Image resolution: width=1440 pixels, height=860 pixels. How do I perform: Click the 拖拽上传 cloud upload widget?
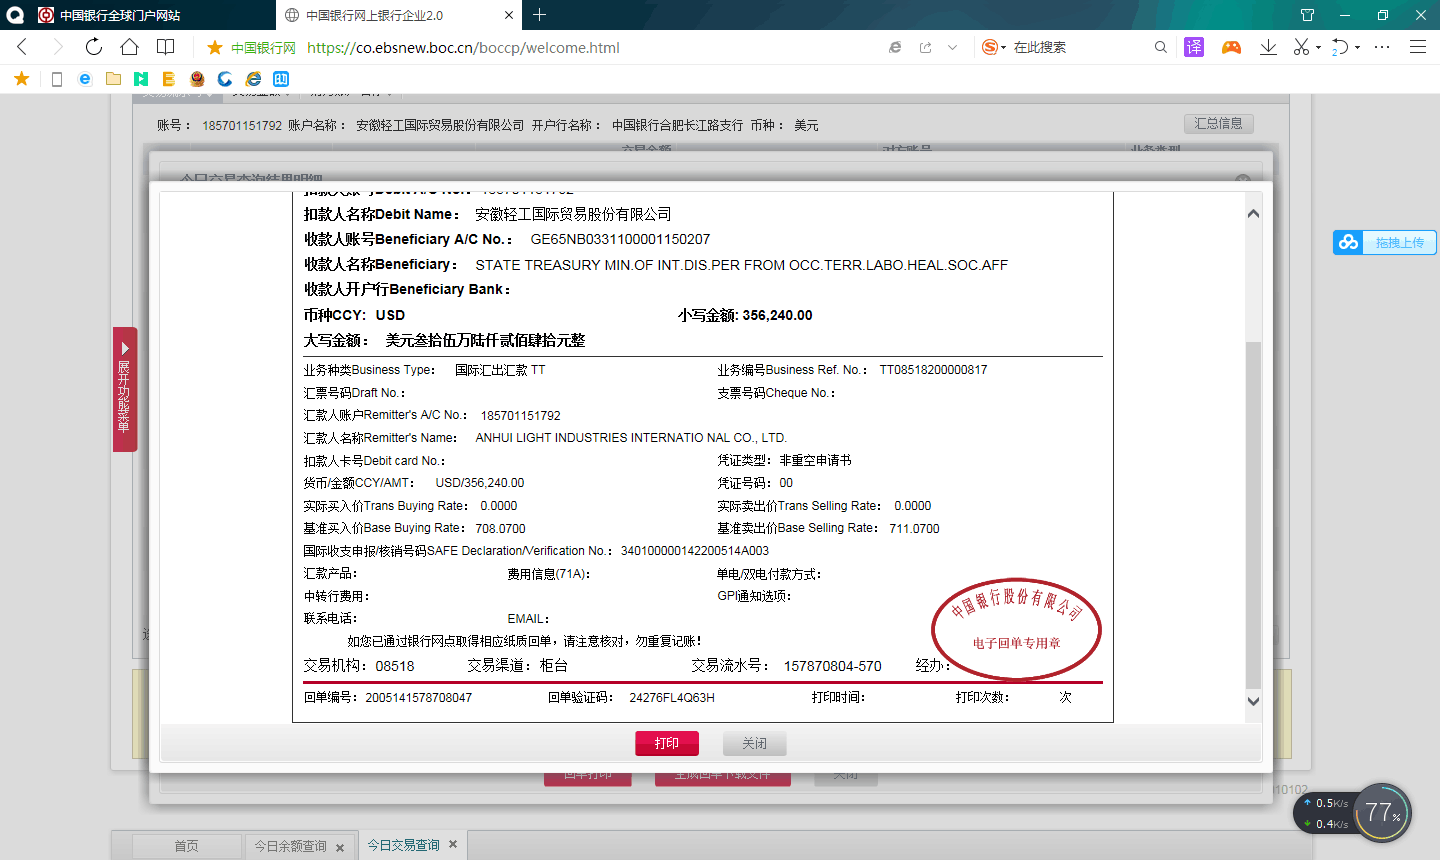(1385, 242)
